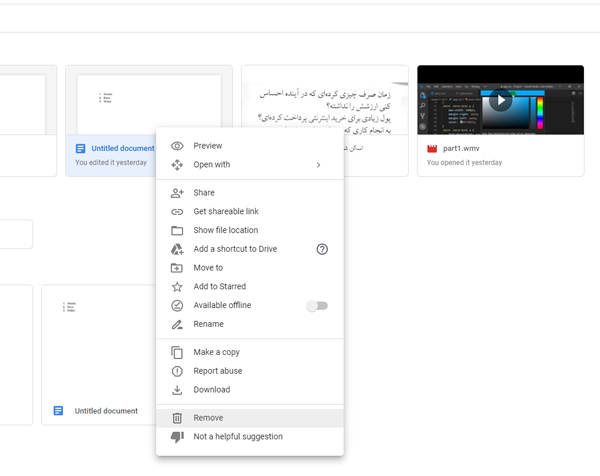Image resolution: width=600 pixels, height=476 pixels.
Task: Click the Drive shortcut icon
Action: [x=177, y=249]
